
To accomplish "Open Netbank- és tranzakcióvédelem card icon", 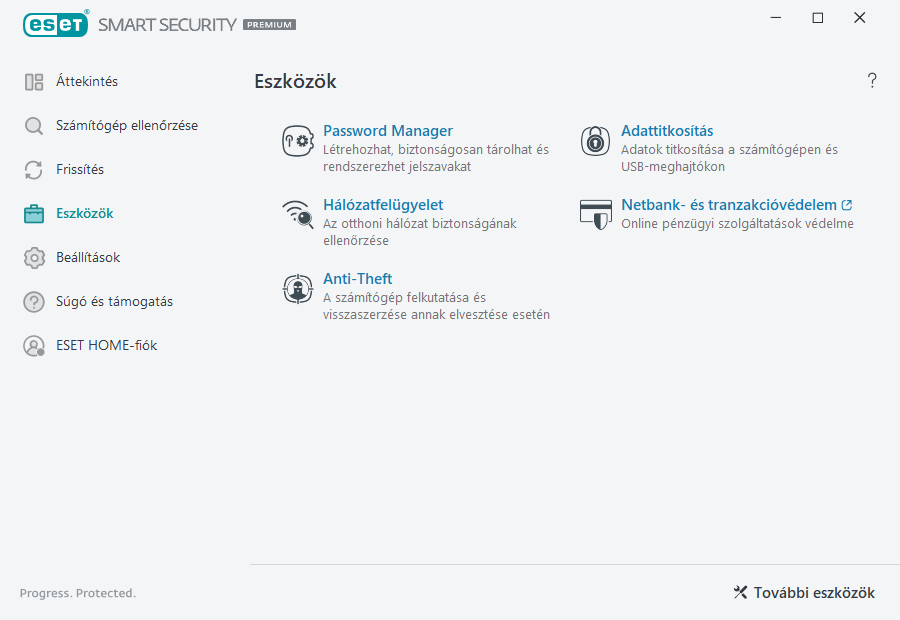I will tap(594, 214).
